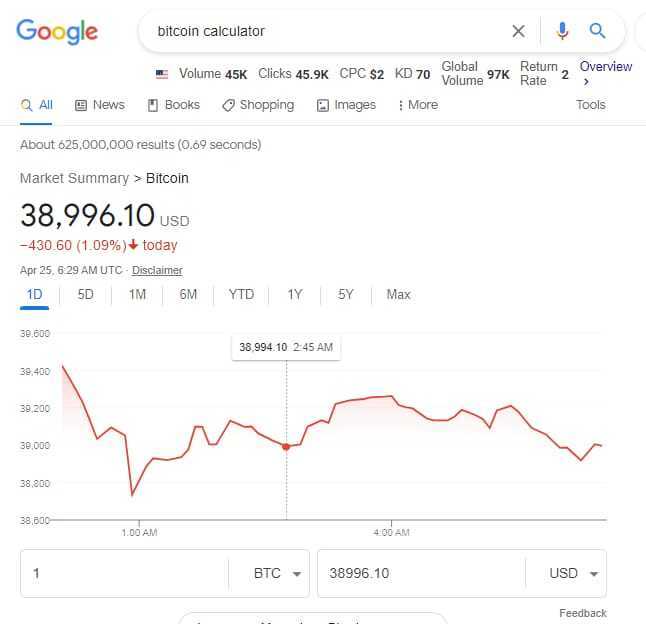Switch to the News tab
Screen dimensions: 646x624
click(x=100, y=105)
